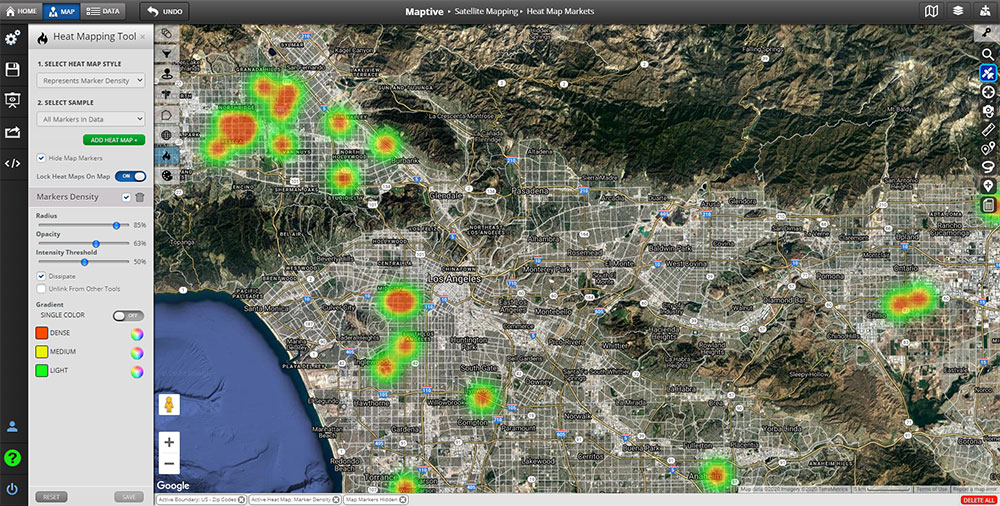Open the embed code icon

(13, 163)
